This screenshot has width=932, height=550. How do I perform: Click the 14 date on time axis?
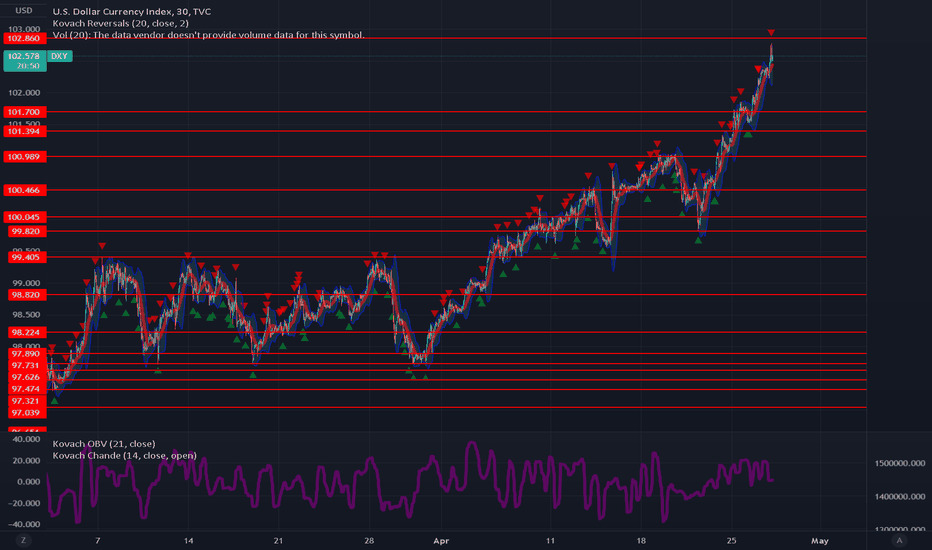(x=188, y=540)
